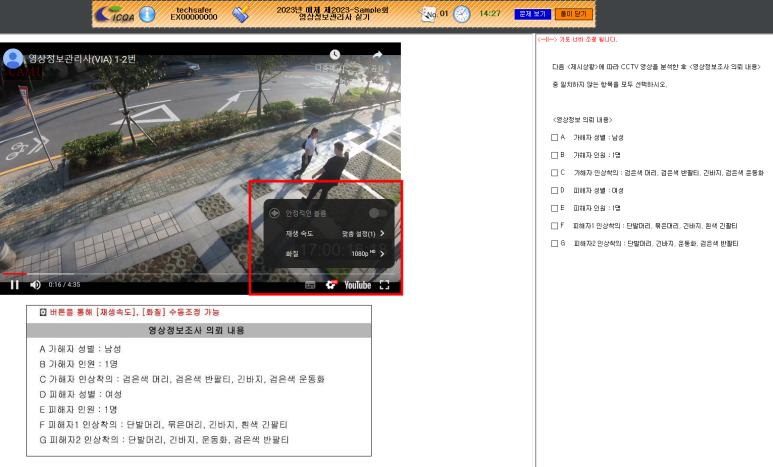Viewport: 773px width, 467px height.
Task: Click the orange 풀이 닫기 button
Action: coord(573,14)
